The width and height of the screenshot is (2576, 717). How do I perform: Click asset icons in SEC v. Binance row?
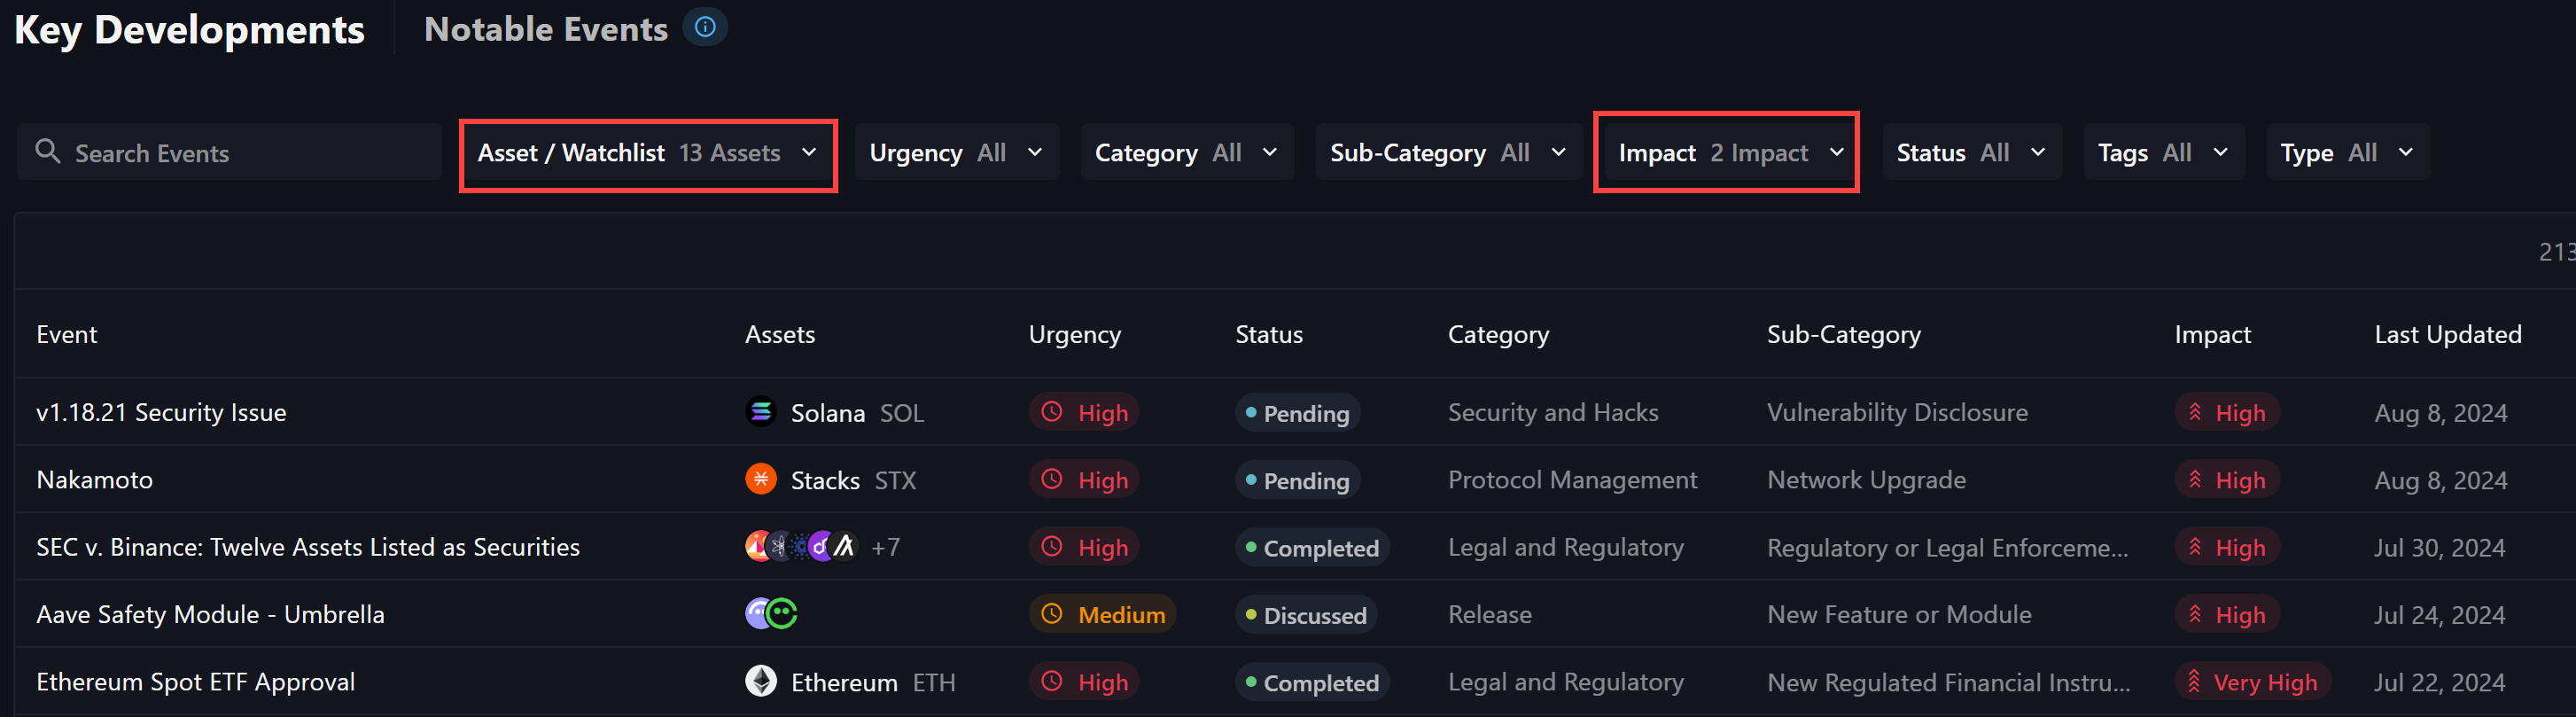point(801,546)
